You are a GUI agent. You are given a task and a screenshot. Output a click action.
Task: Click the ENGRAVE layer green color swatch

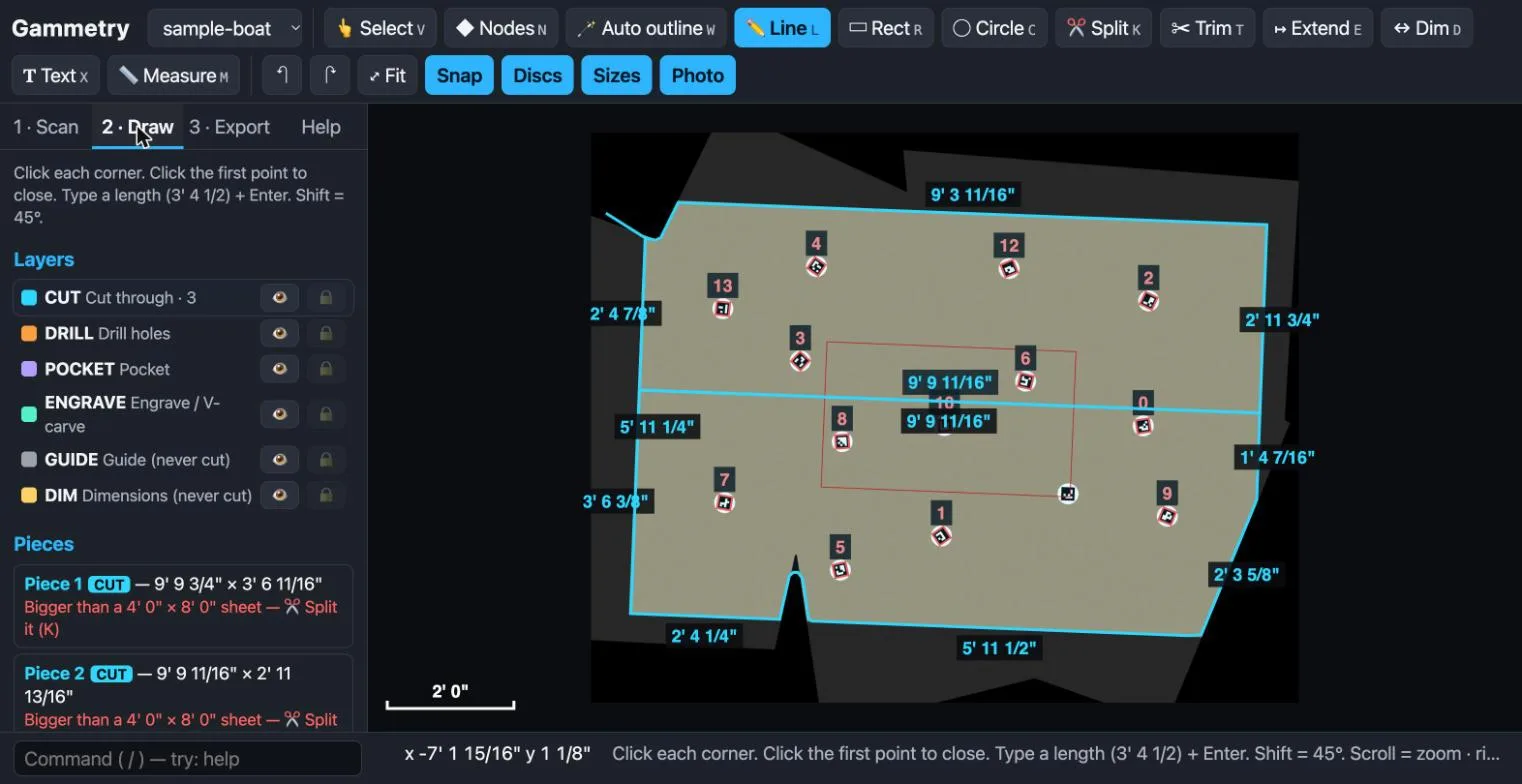29,414
